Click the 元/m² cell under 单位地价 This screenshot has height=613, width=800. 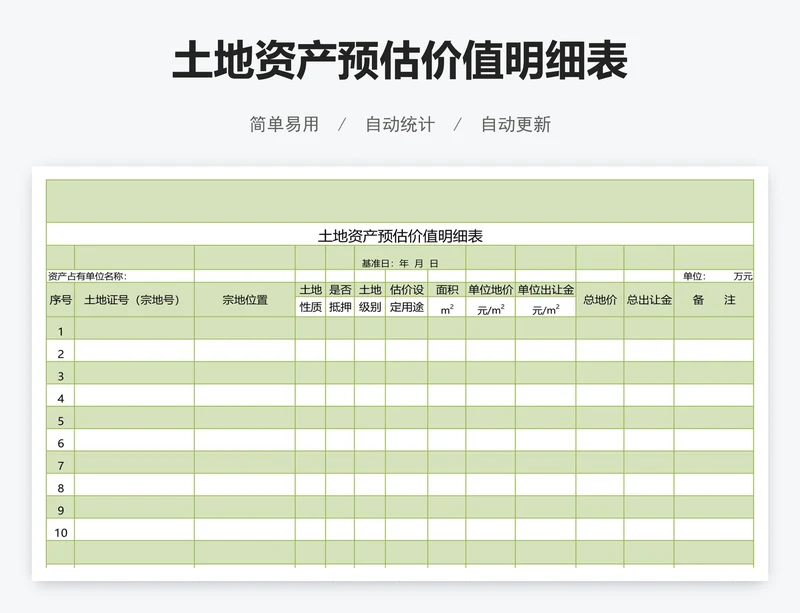point(490,309)
